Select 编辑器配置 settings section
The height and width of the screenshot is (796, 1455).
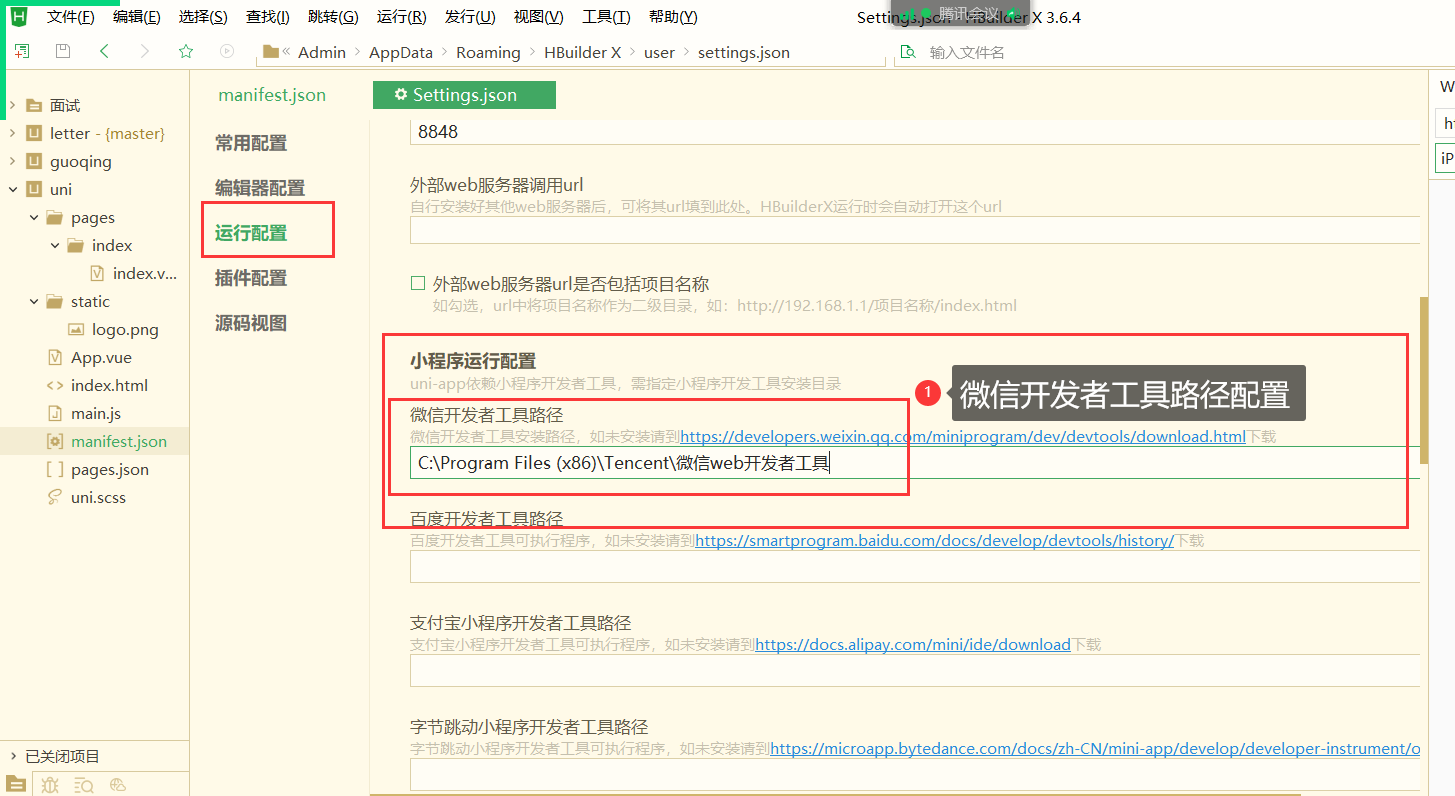tap(260, 188)
